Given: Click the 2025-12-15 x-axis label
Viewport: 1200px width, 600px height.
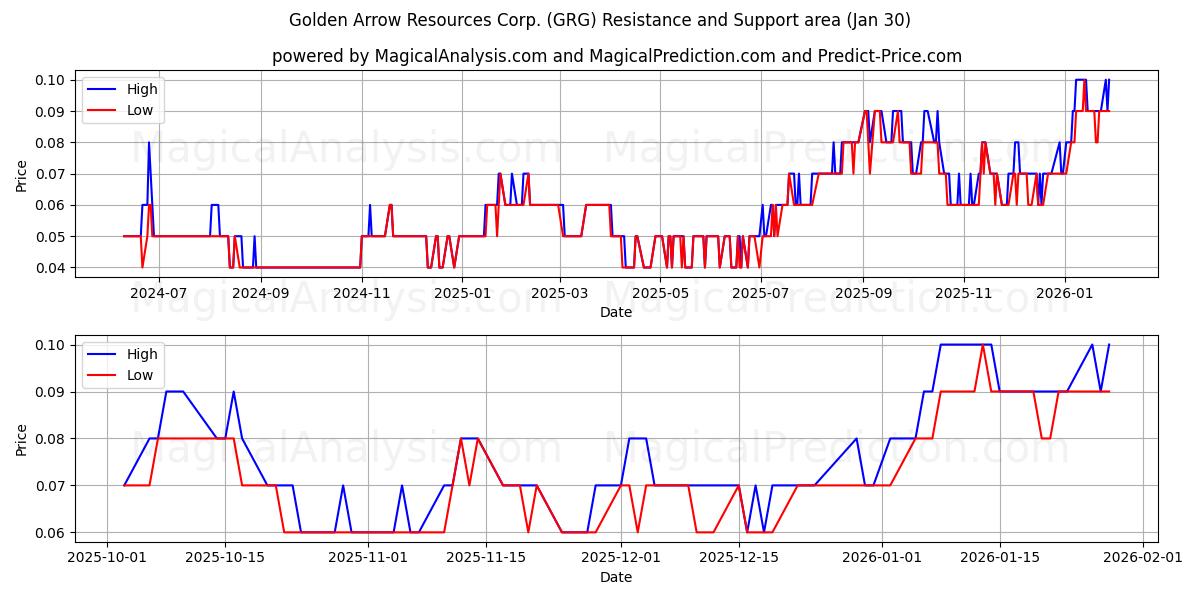Looking at the screenshot, I should 739,559.
